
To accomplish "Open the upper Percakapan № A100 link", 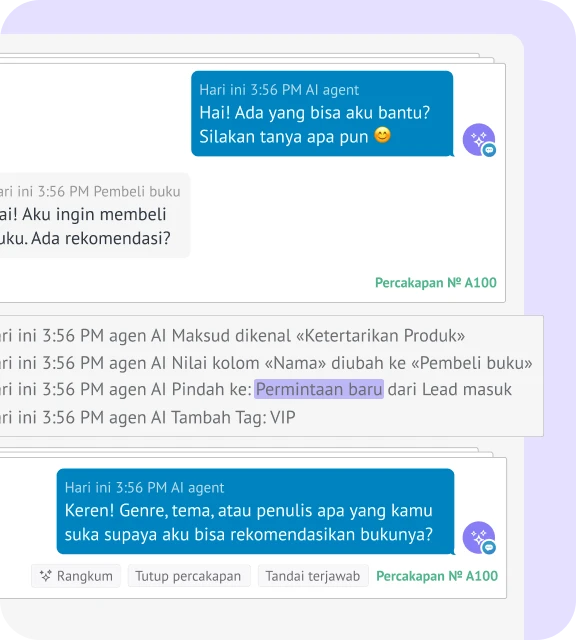I will [436, 282].
